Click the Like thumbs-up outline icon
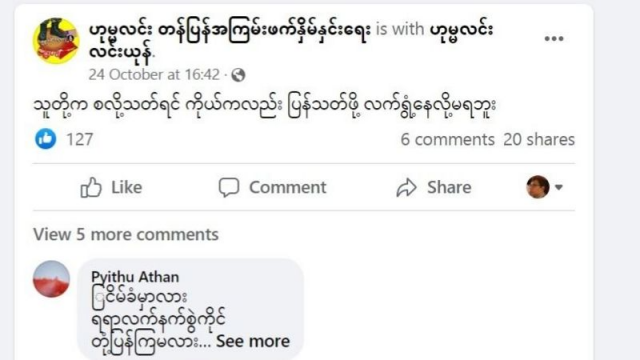The width and height of the screenshot is (640, 360). [91, 187]
